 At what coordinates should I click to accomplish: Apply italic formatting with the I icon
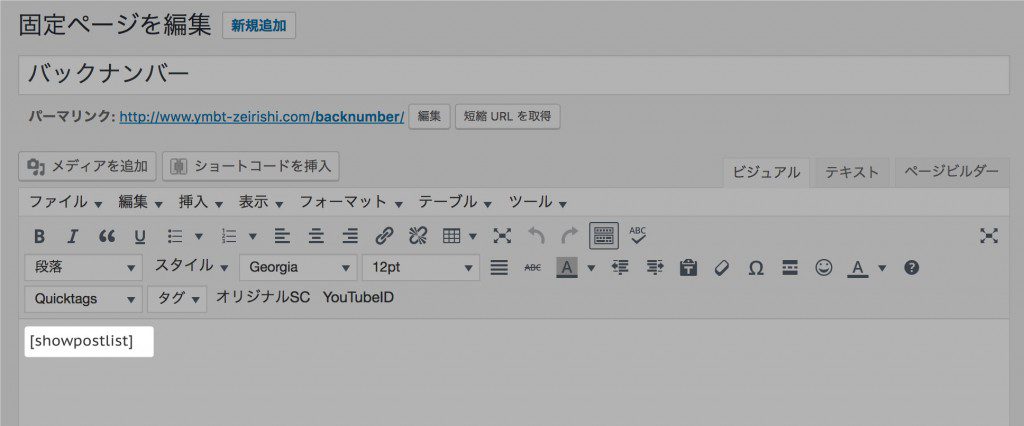pos(72,236)
